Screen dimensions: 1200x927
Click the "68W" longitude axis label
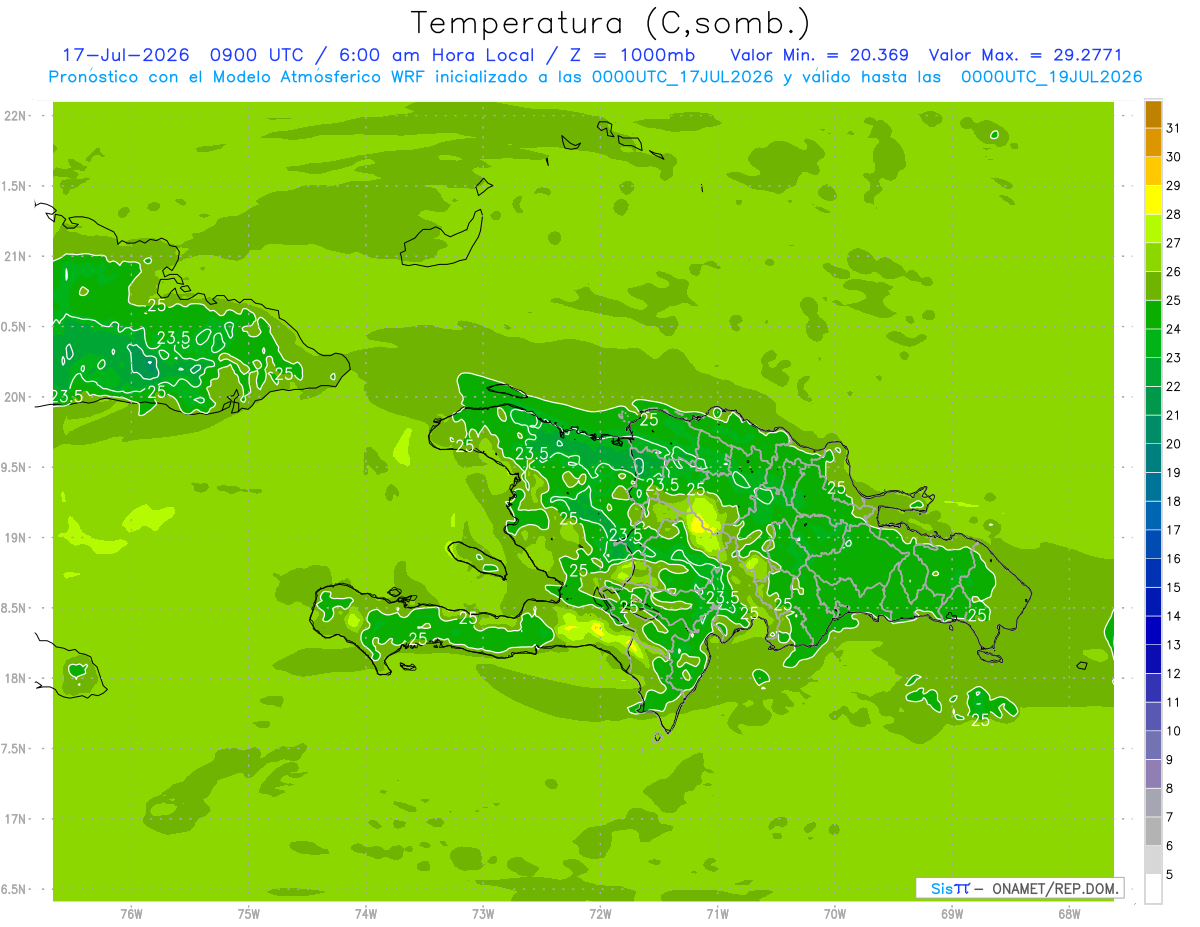[x=1069, y=913]
